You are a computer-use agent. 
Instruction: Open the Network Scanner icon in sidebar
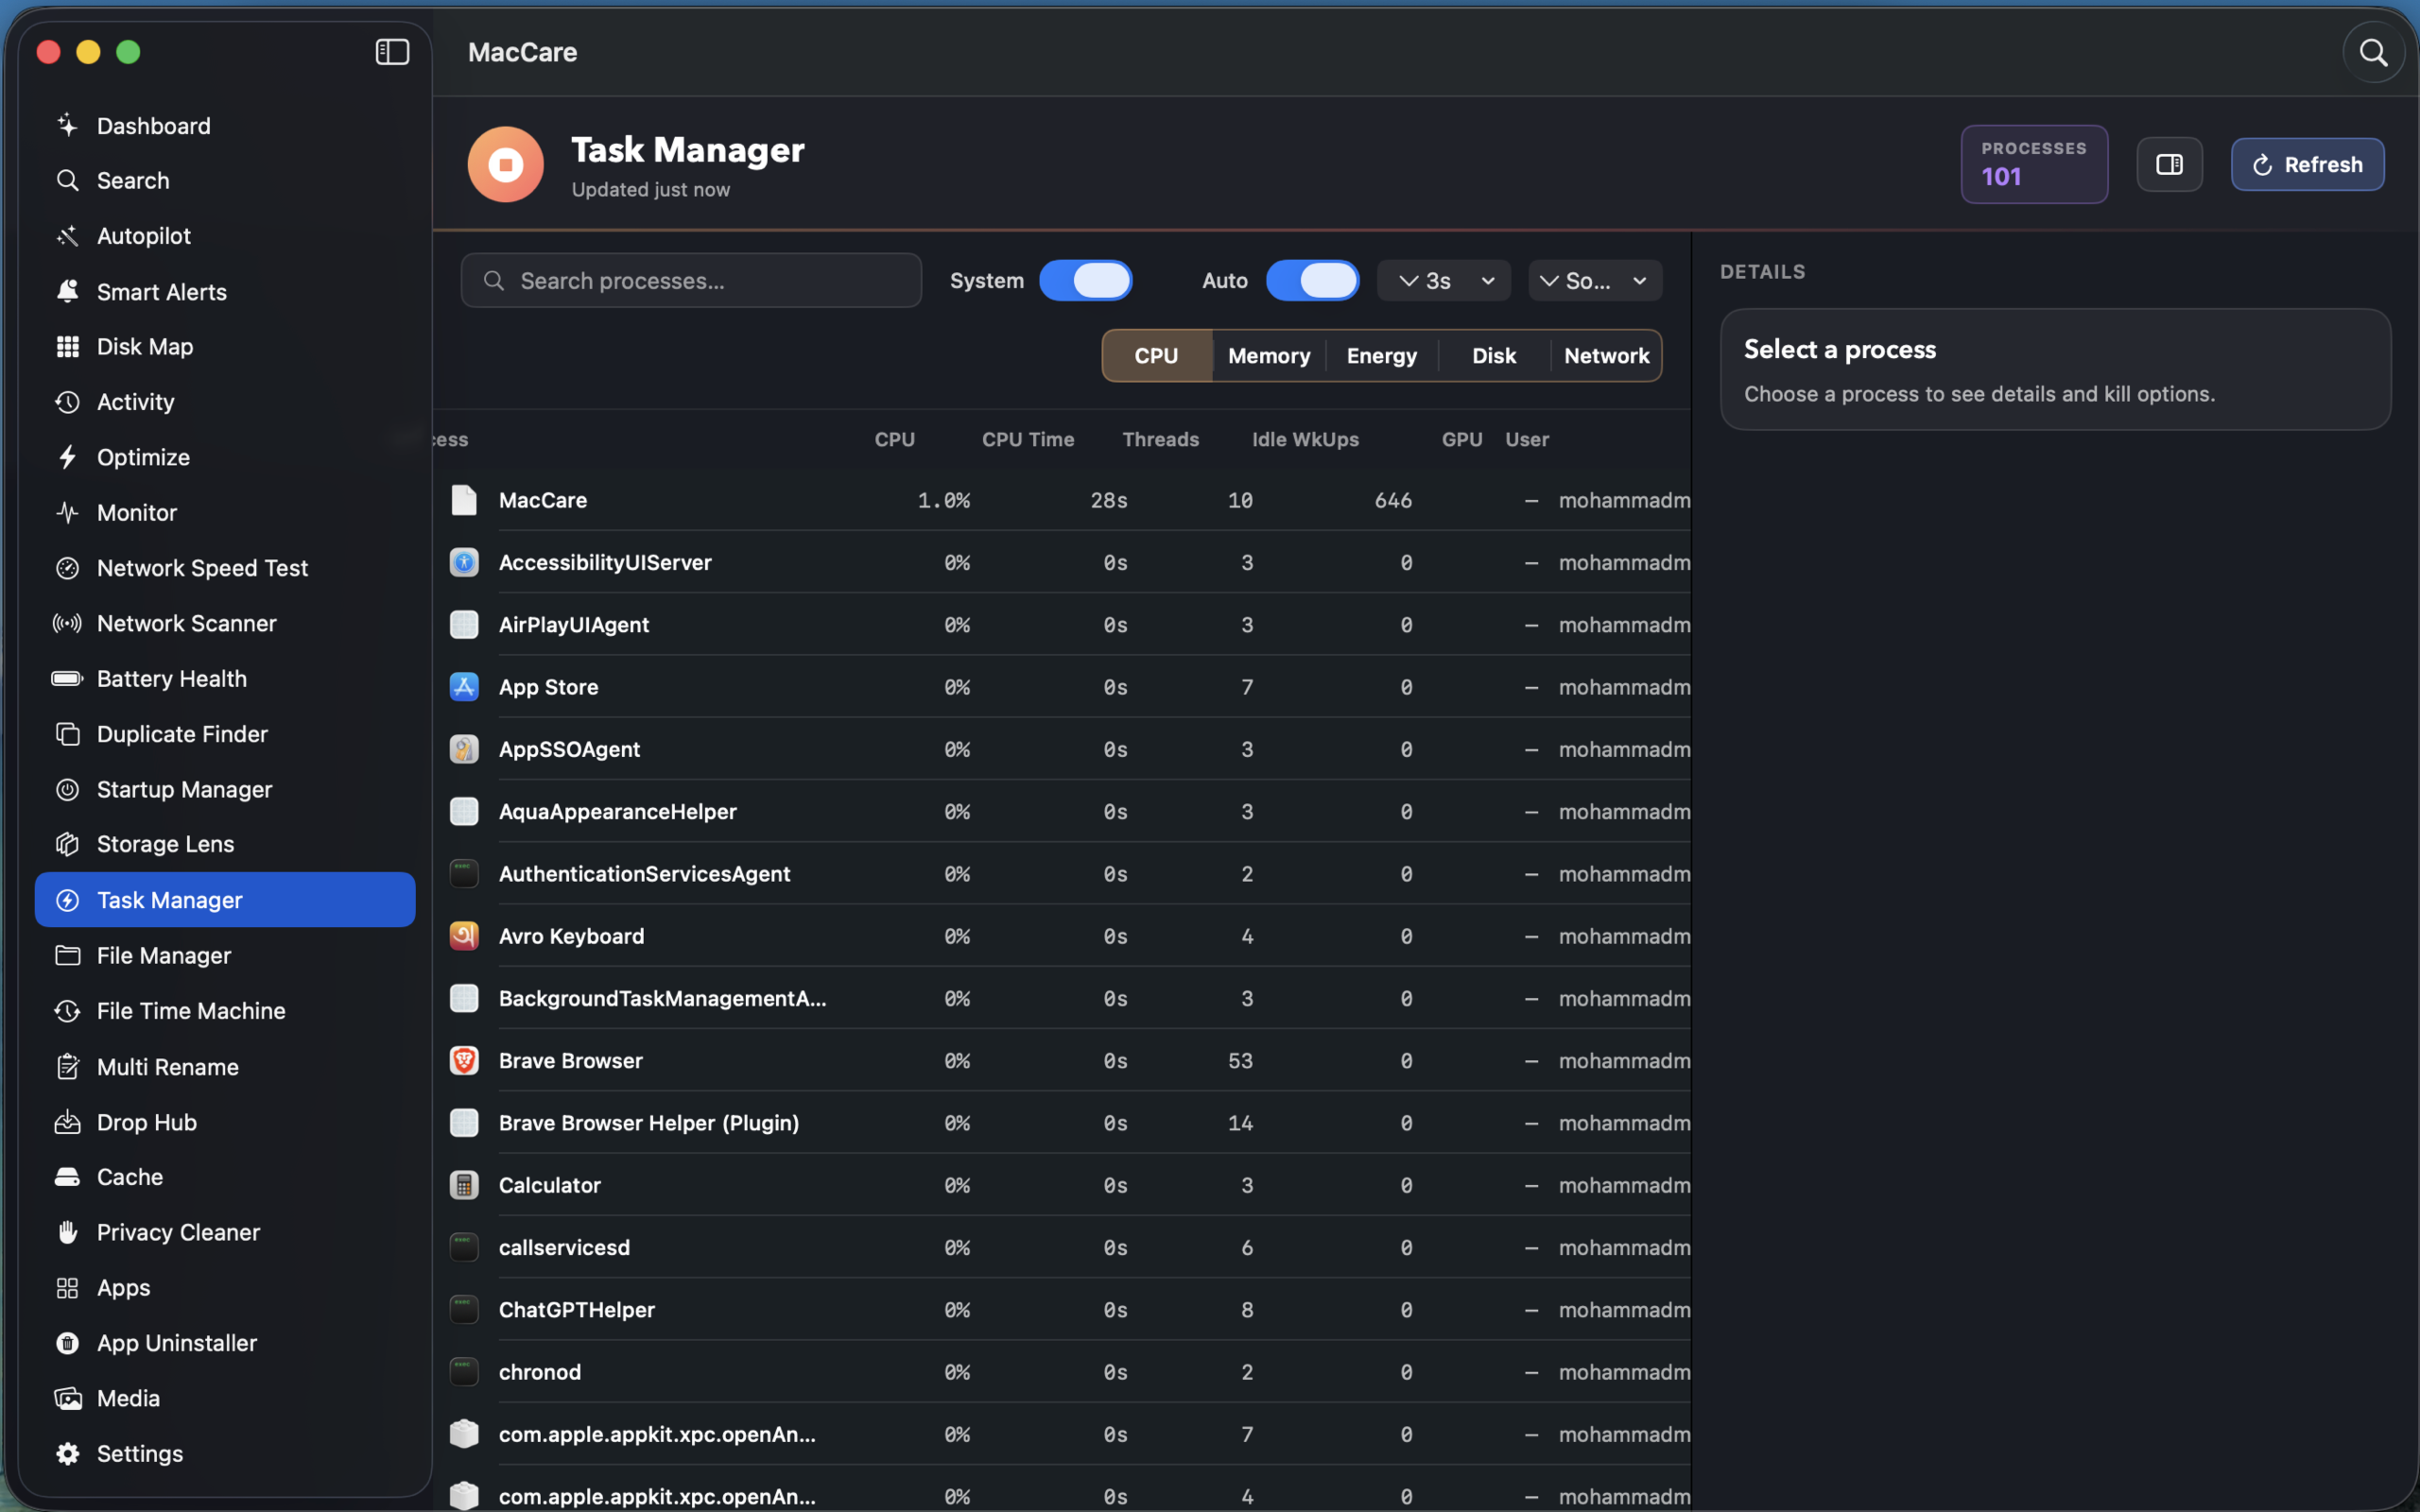tap(67, 623)
